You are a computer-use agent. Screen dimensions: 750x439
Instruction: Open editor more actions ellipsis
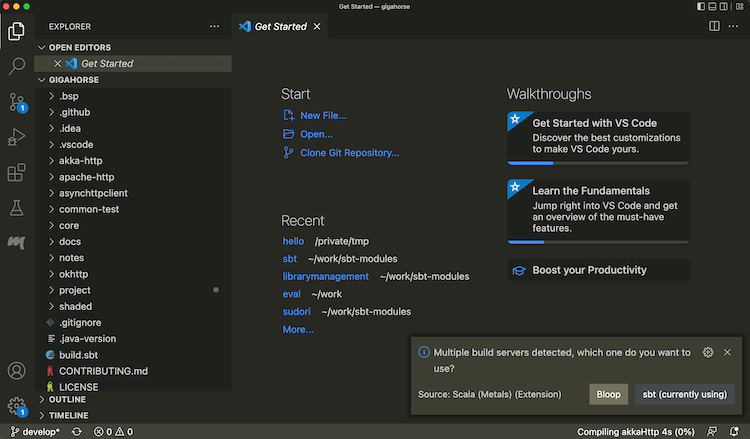[733, 26]
